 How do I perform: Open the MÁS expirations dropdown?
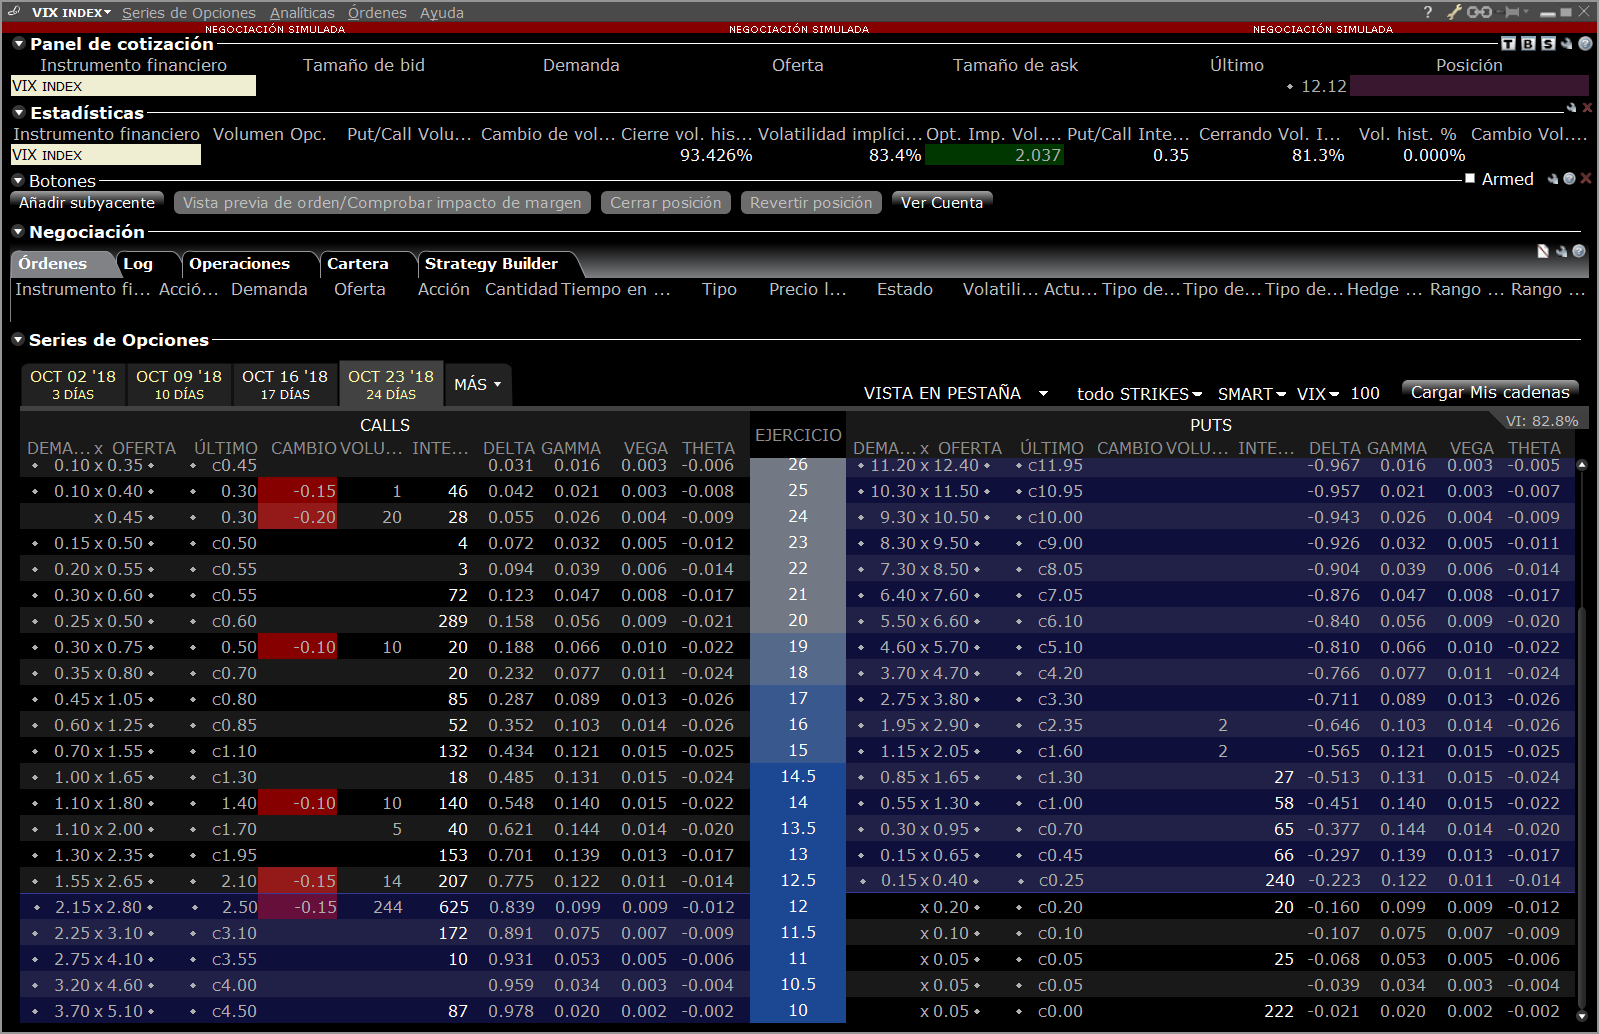click(478, 384)
